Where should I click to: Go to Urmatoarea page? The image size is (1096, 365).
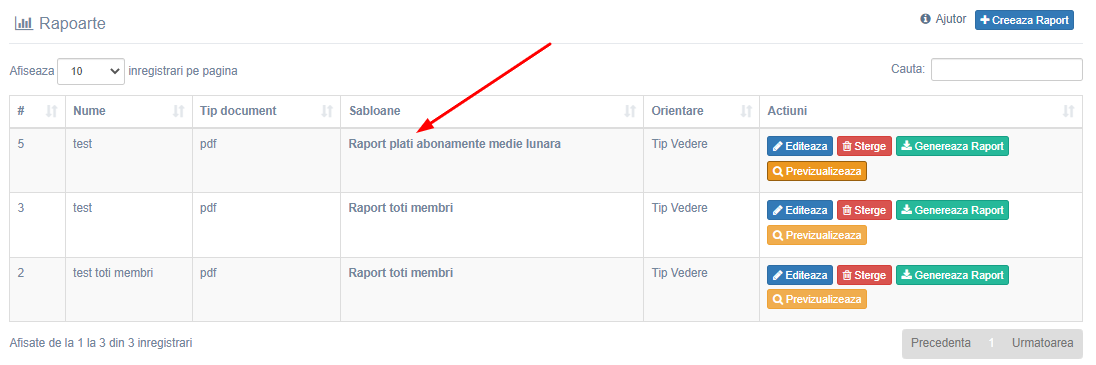pos(1042,343)
